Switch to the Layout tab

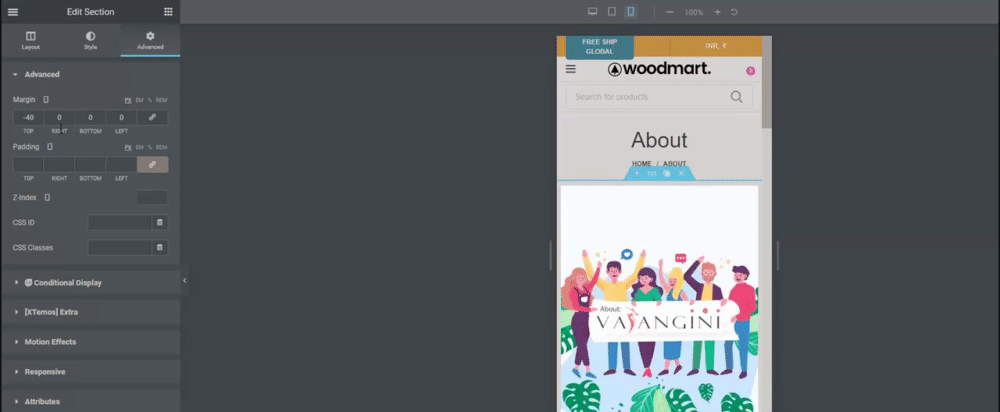click(31, 41)
